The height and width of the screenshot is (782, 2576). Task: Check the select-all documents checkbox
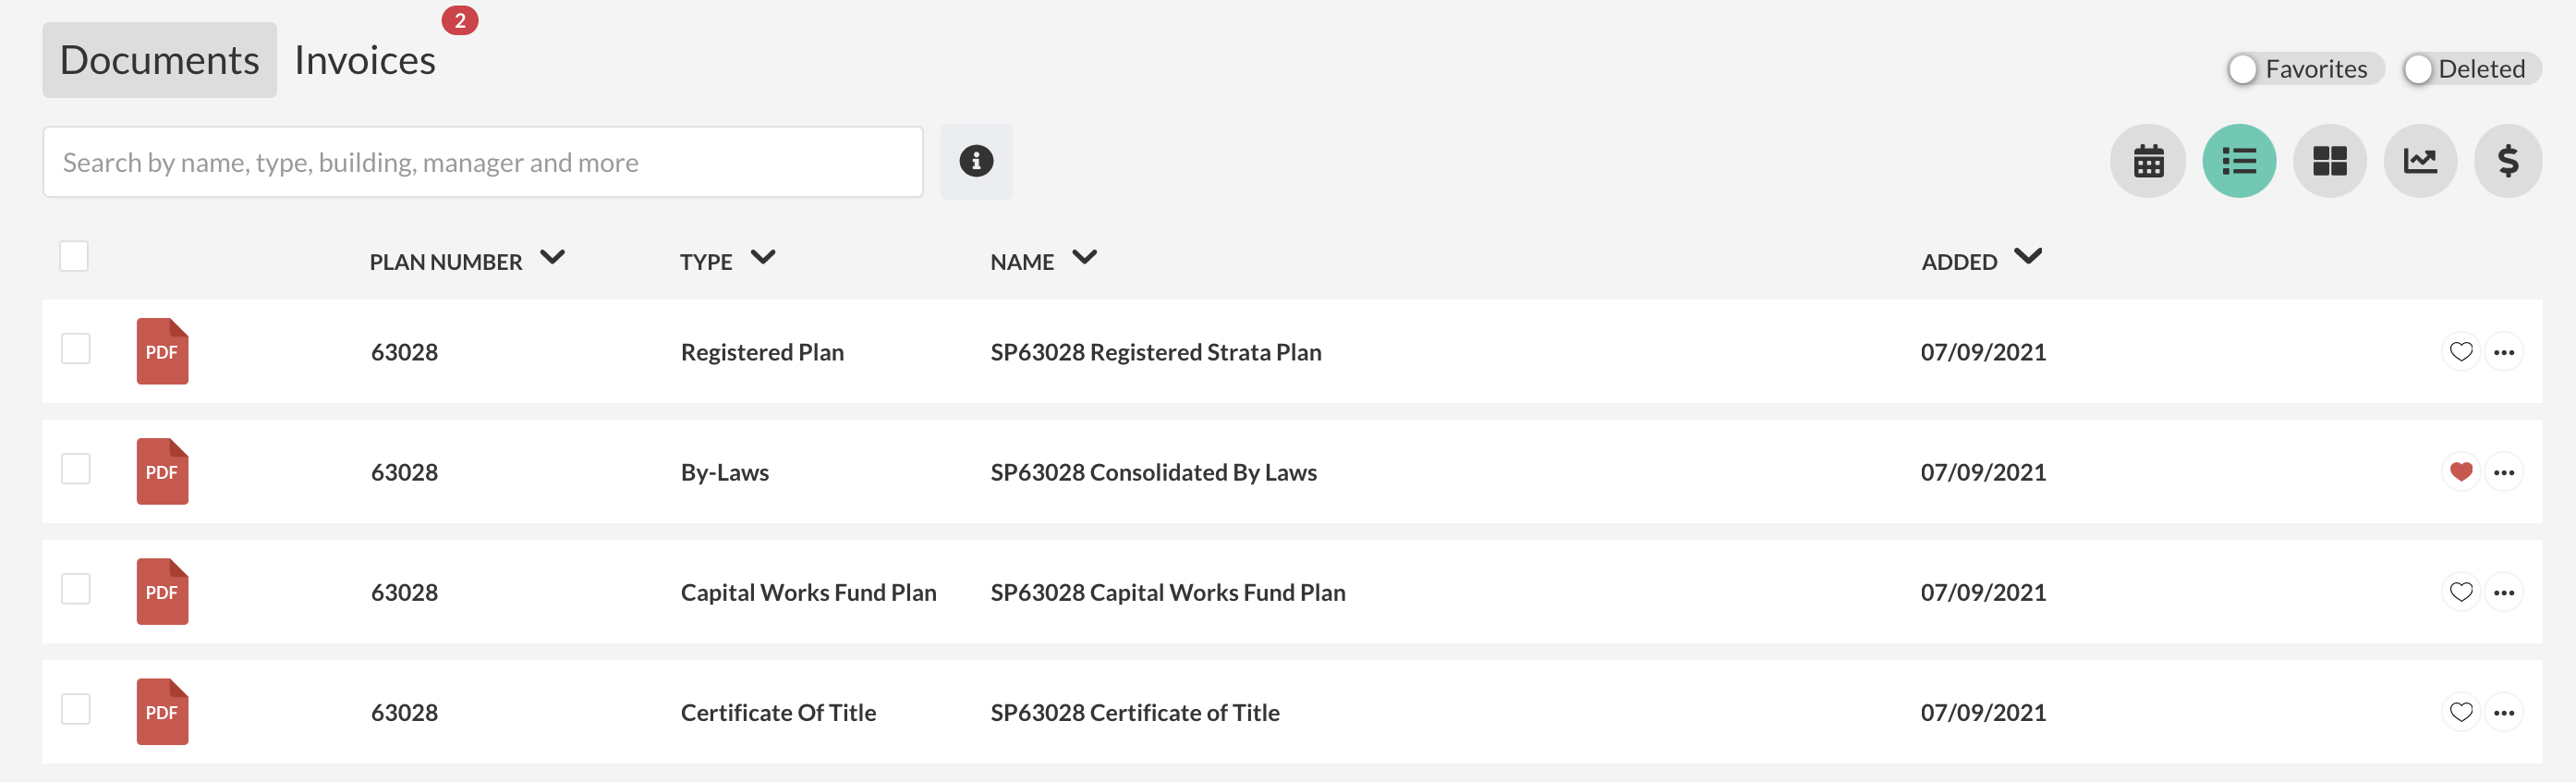tap(74, 256)
